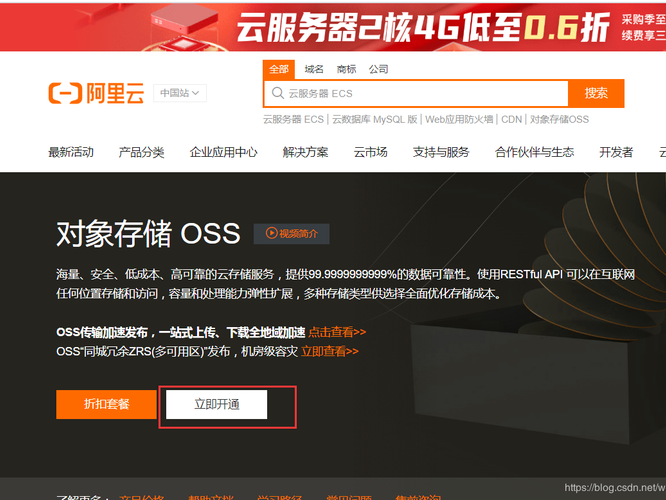Screen dimensions: 666x500
Task: Click the orange 搜索 button
Action: point(596,93)
